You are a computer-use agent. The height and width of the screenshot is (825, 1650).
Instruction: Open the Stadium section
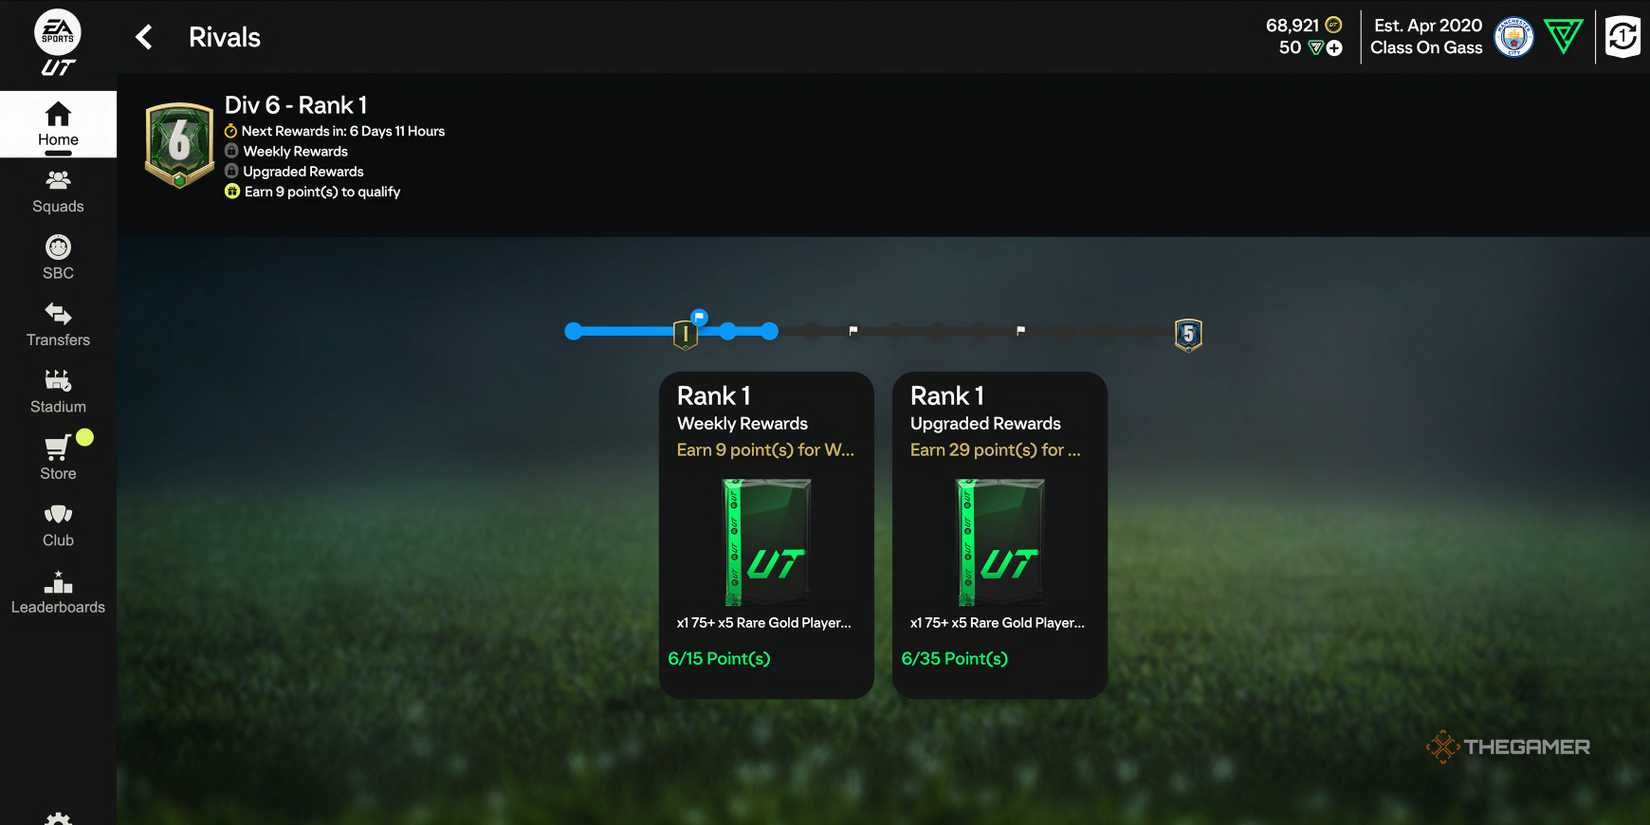click(58, 392)
